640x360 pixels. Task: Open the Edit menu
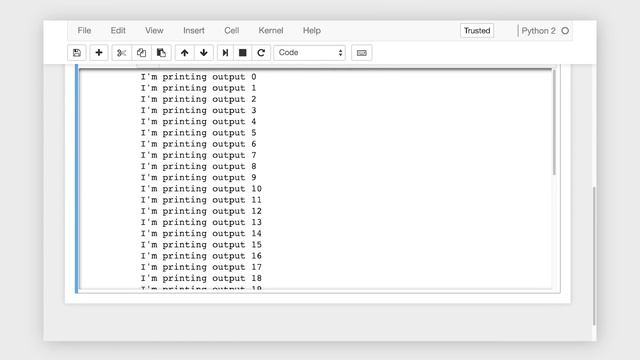tap(118, 31)
